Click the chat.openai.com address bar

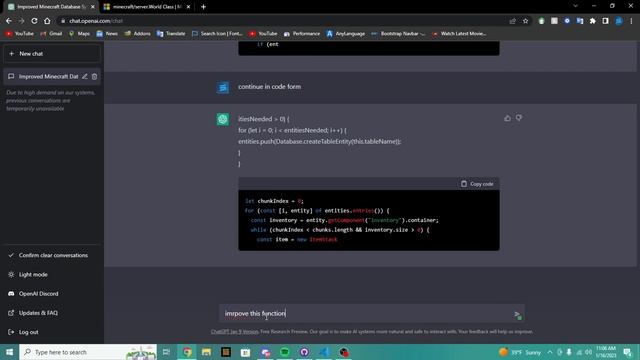click(282, 21)
